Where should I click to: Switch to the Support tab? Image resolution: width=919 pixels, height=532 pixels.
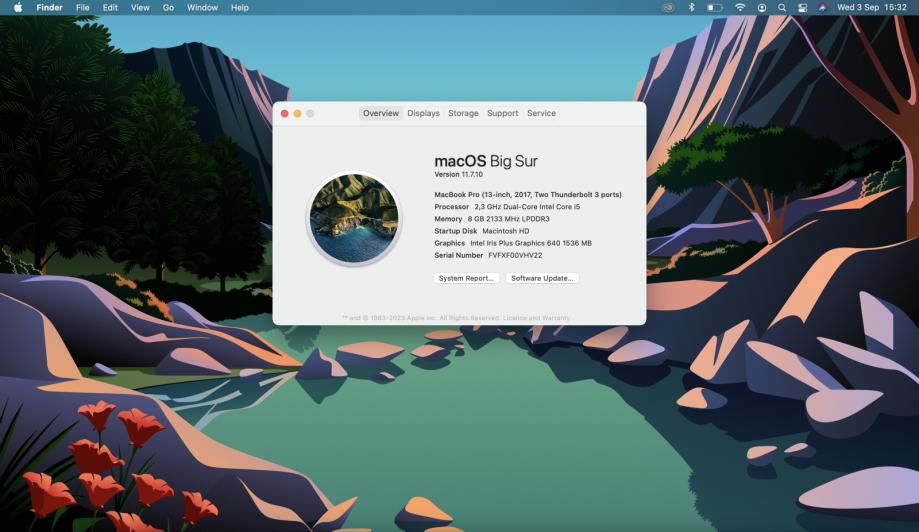502,113
